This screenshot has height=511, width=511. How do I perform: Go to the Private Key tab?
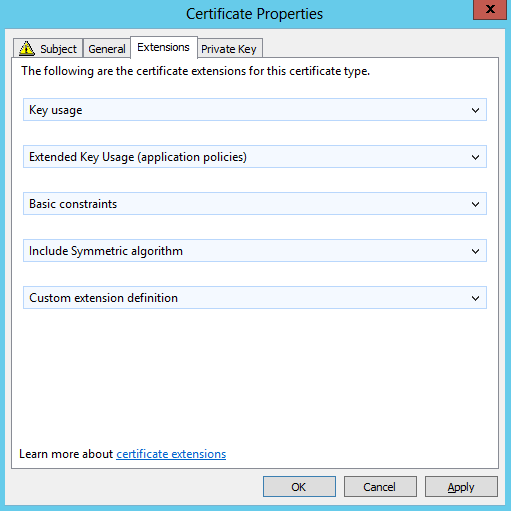point(229,49)
